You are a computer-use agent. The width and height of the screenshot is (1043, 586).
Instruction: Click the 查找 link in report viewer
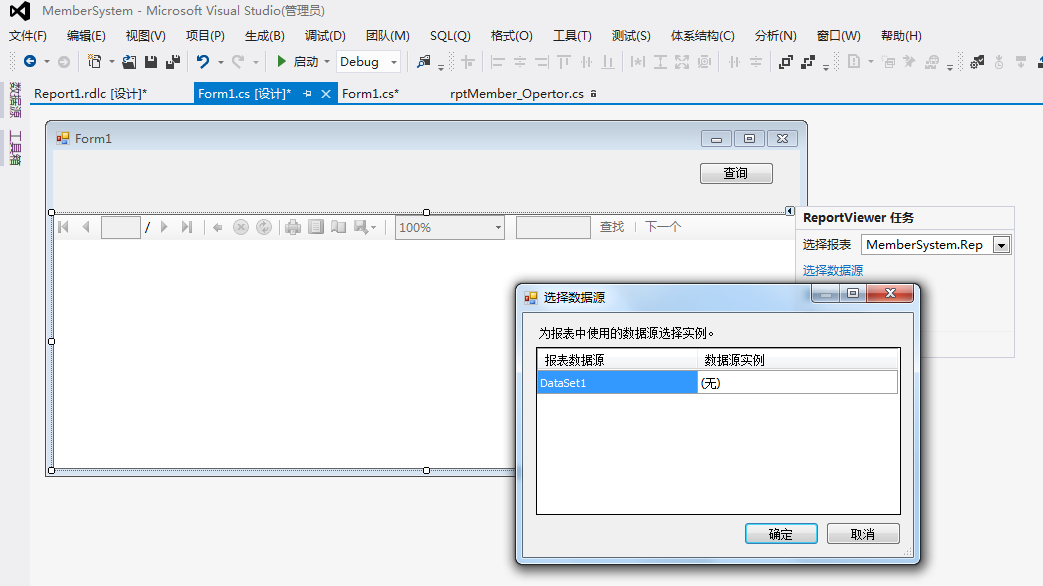pos(612,227)
